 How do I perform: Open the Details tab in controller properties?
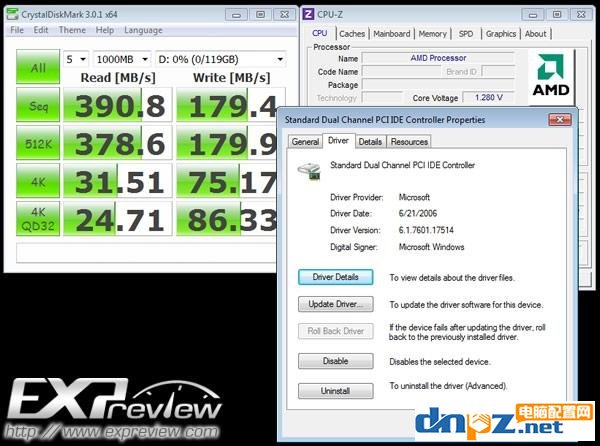(x=370, y=142)
